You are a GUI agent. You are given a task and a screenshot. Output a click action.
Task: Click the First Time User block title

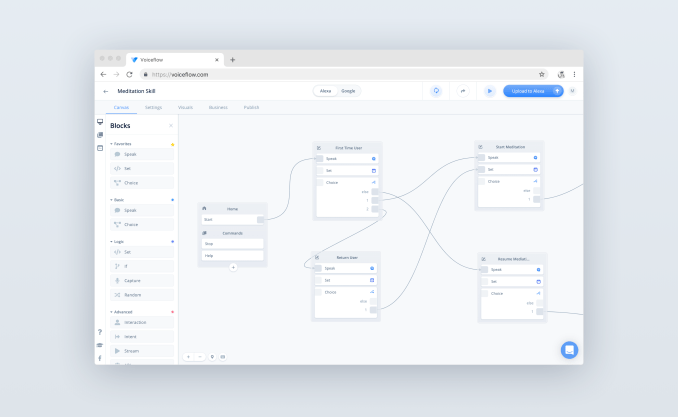point(349,148)
